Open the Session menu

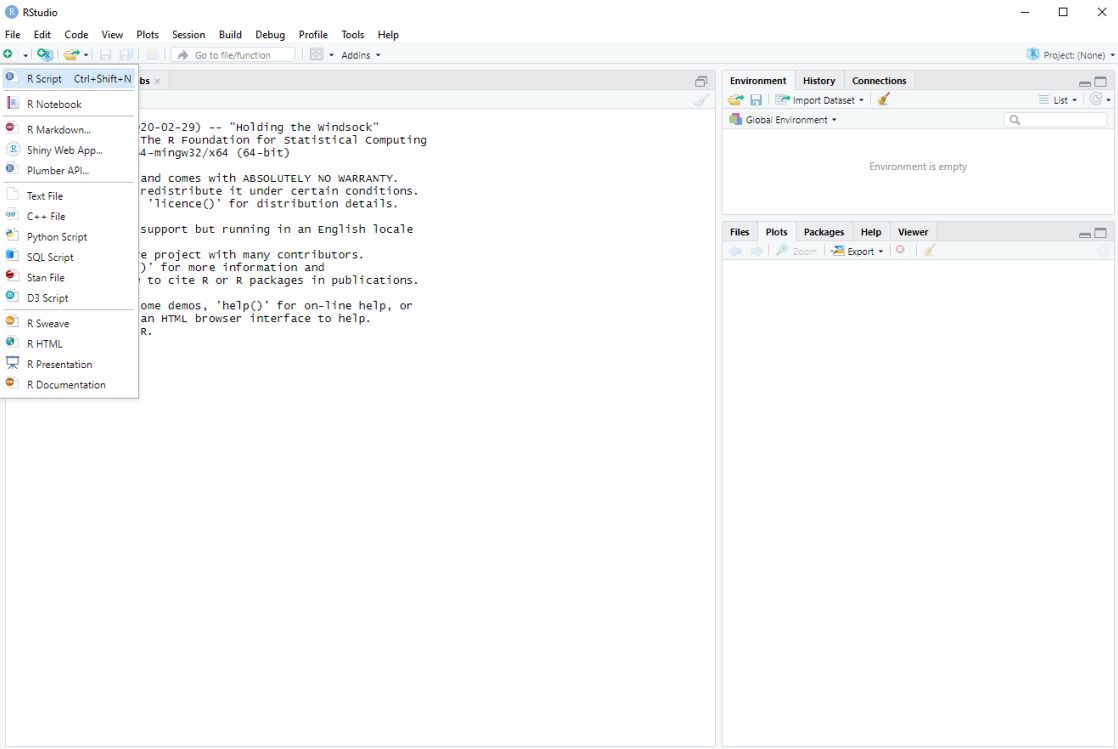pos(188,34)
